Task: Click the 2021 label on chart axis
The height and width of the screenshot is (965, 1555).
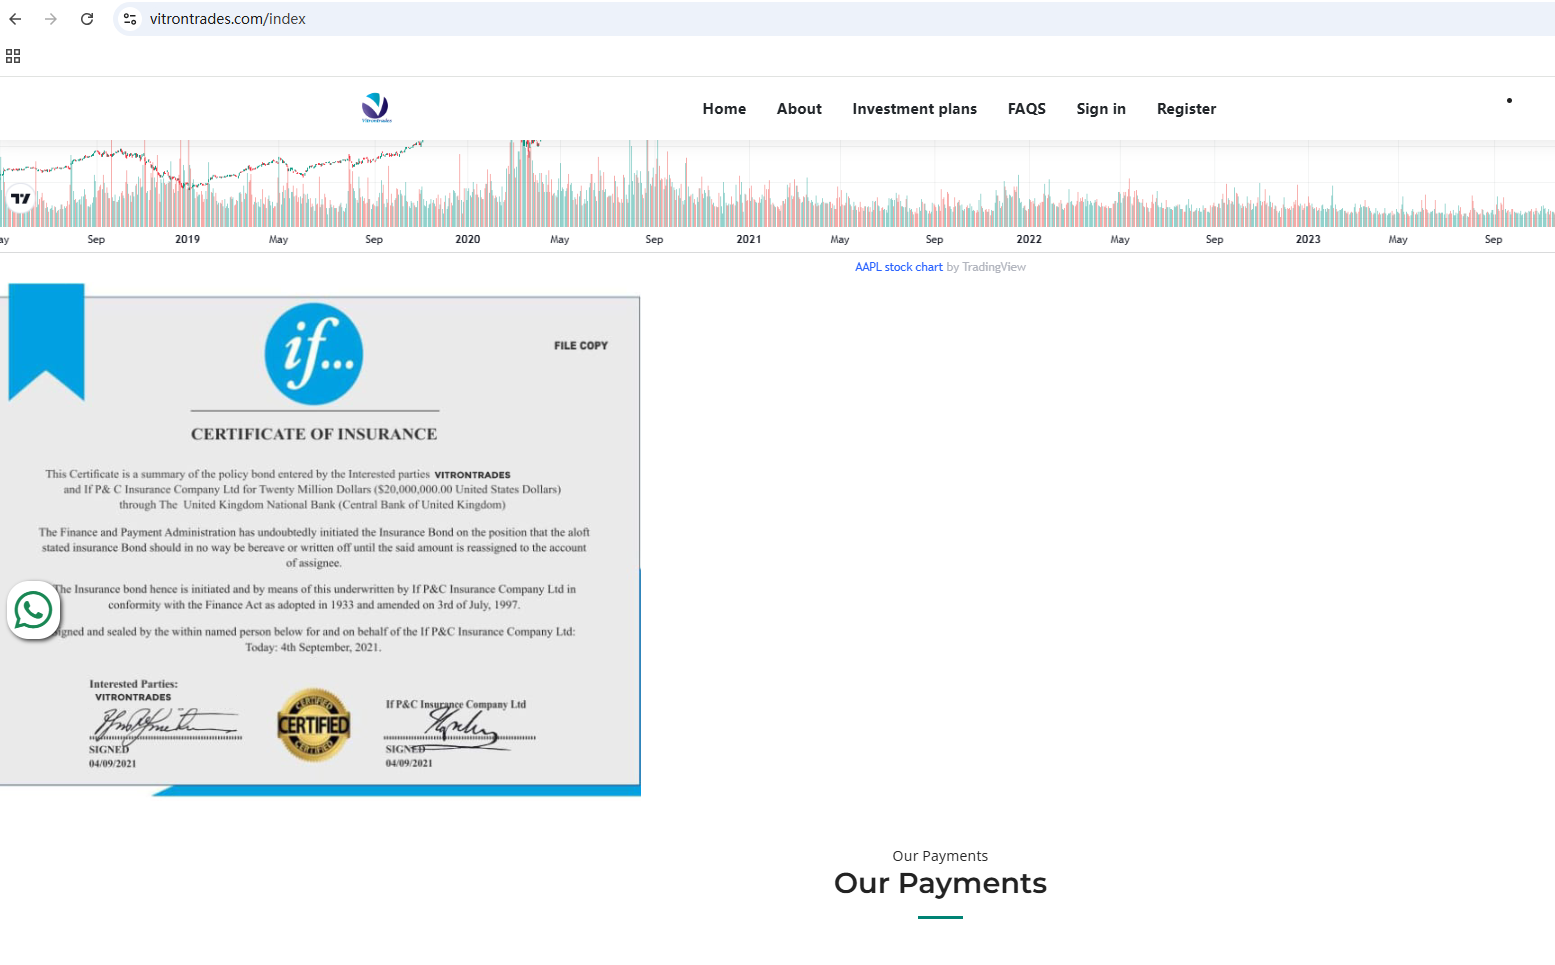Action: (749, 240)
